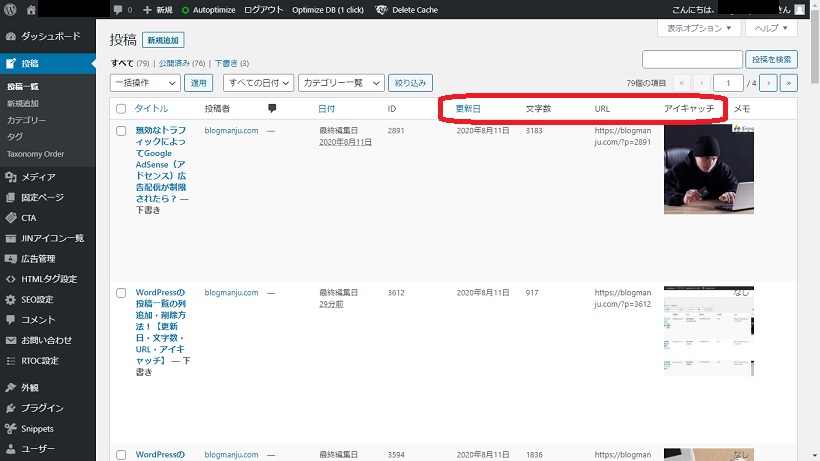The height and width of the screenshot is (461, 820).
Task: Open the すべての日付 date filter dropdown
Action: click(258, 83)
